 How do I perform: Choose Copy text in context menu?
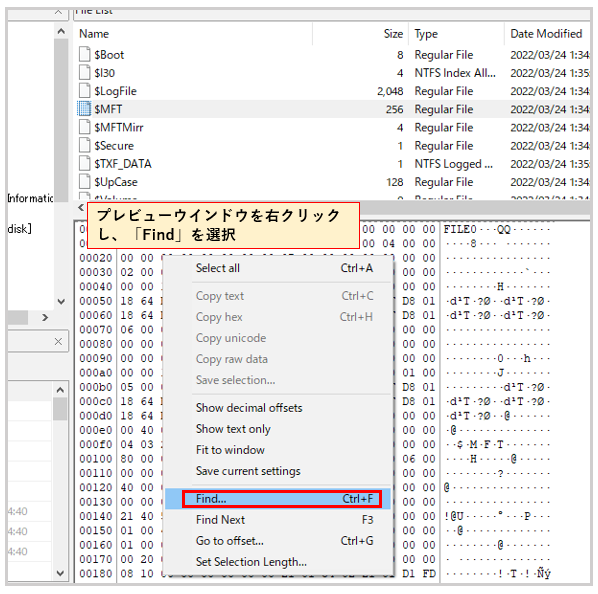(x=278, y=296)
